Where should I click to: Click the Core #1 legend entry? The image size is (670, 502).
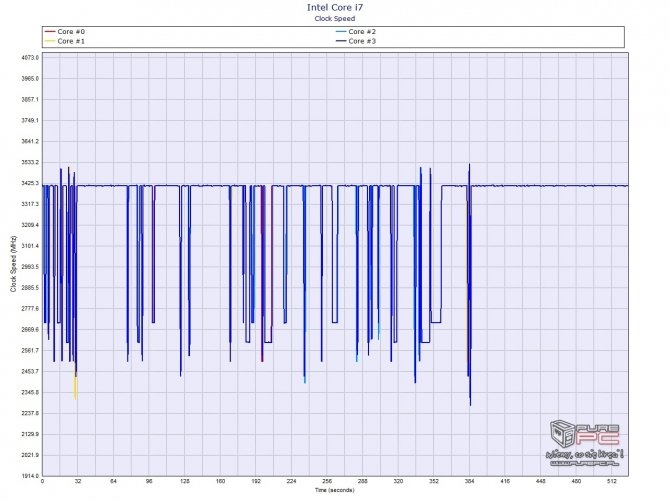65,41
